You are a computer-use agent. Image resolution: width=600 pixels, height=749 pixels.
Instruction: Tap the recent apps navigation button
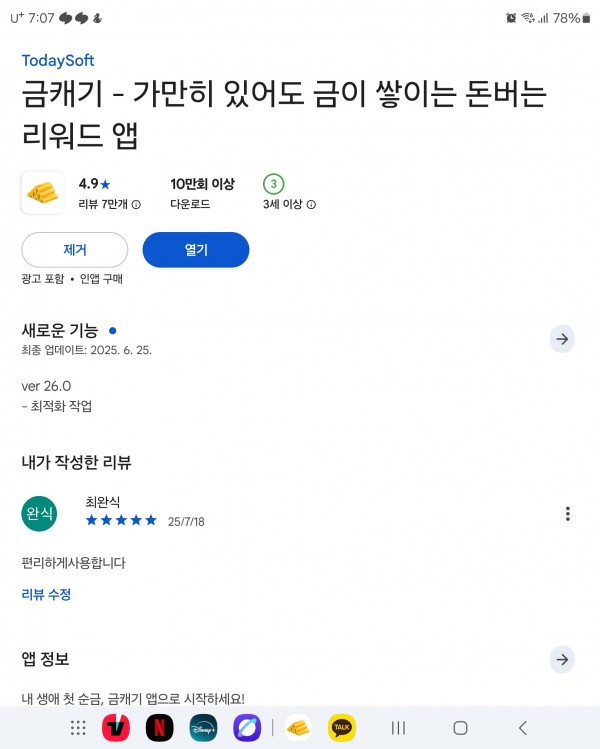coord(398,728)
